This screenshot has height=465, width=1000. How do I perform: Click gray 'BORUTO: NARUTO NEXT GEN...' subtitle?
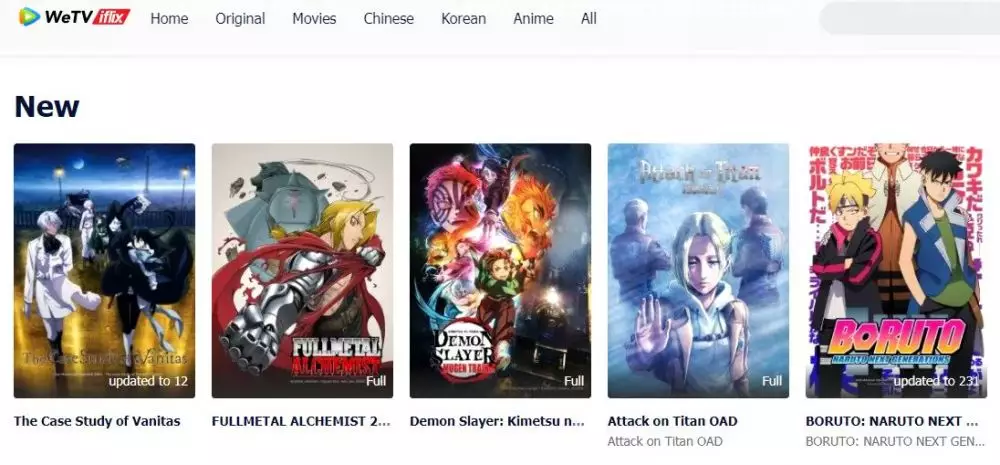tap(895, 441)
